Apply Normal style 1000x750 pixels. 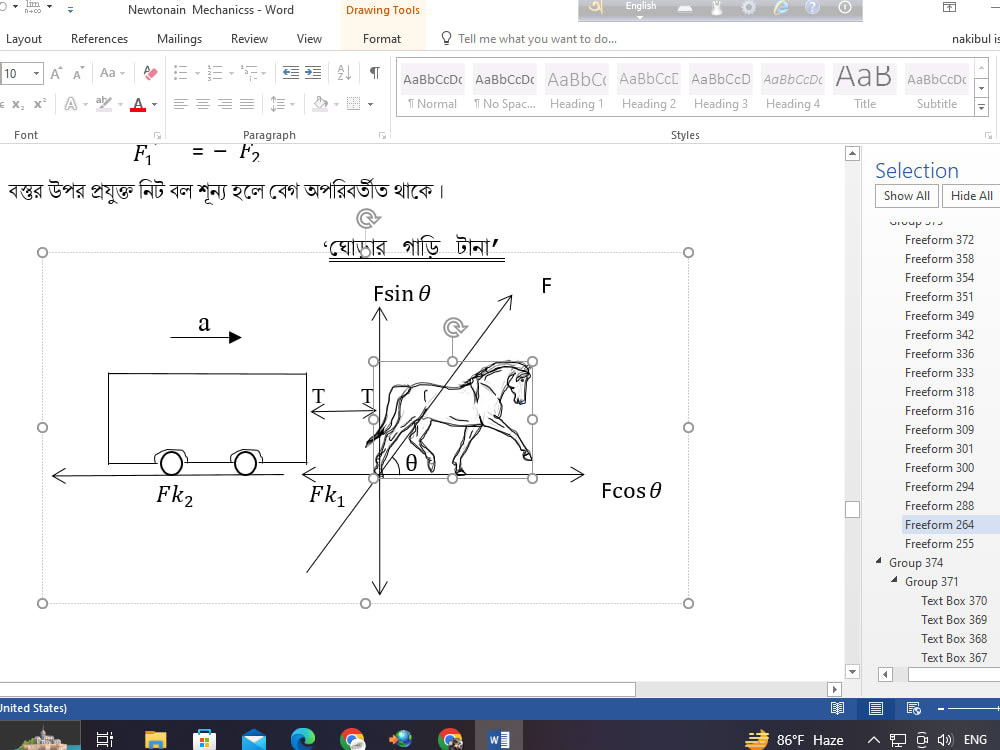(432, 88)
